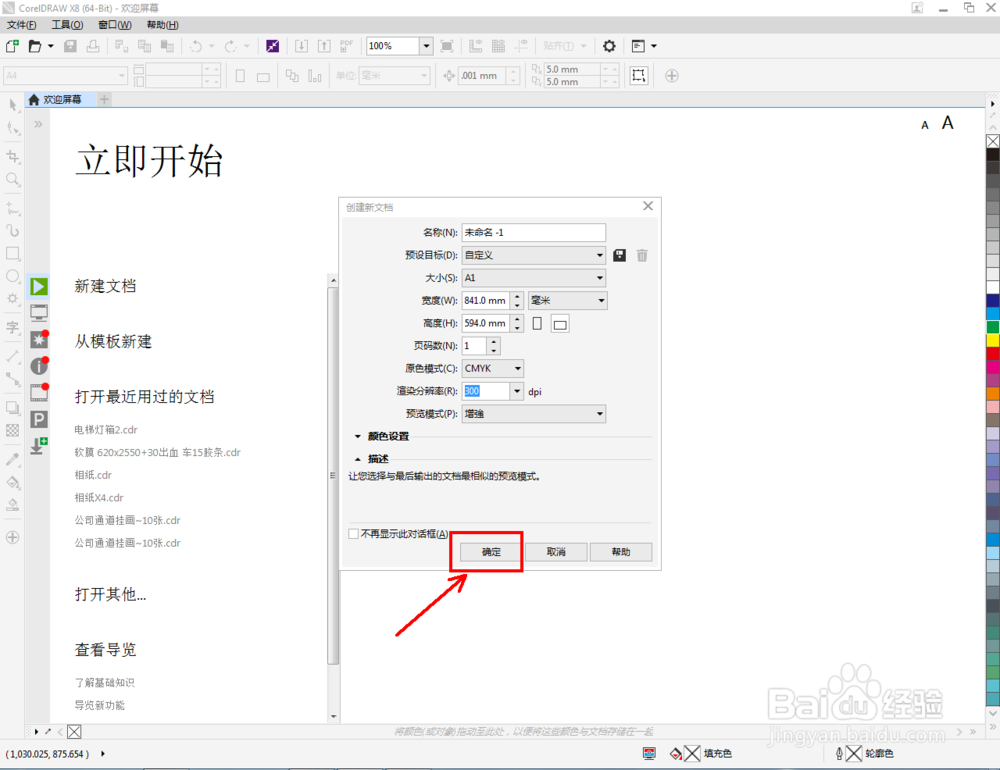Viewport: 1000px width, 770px height.
Task: Collapse the Description section
Action: coord(358,459)
